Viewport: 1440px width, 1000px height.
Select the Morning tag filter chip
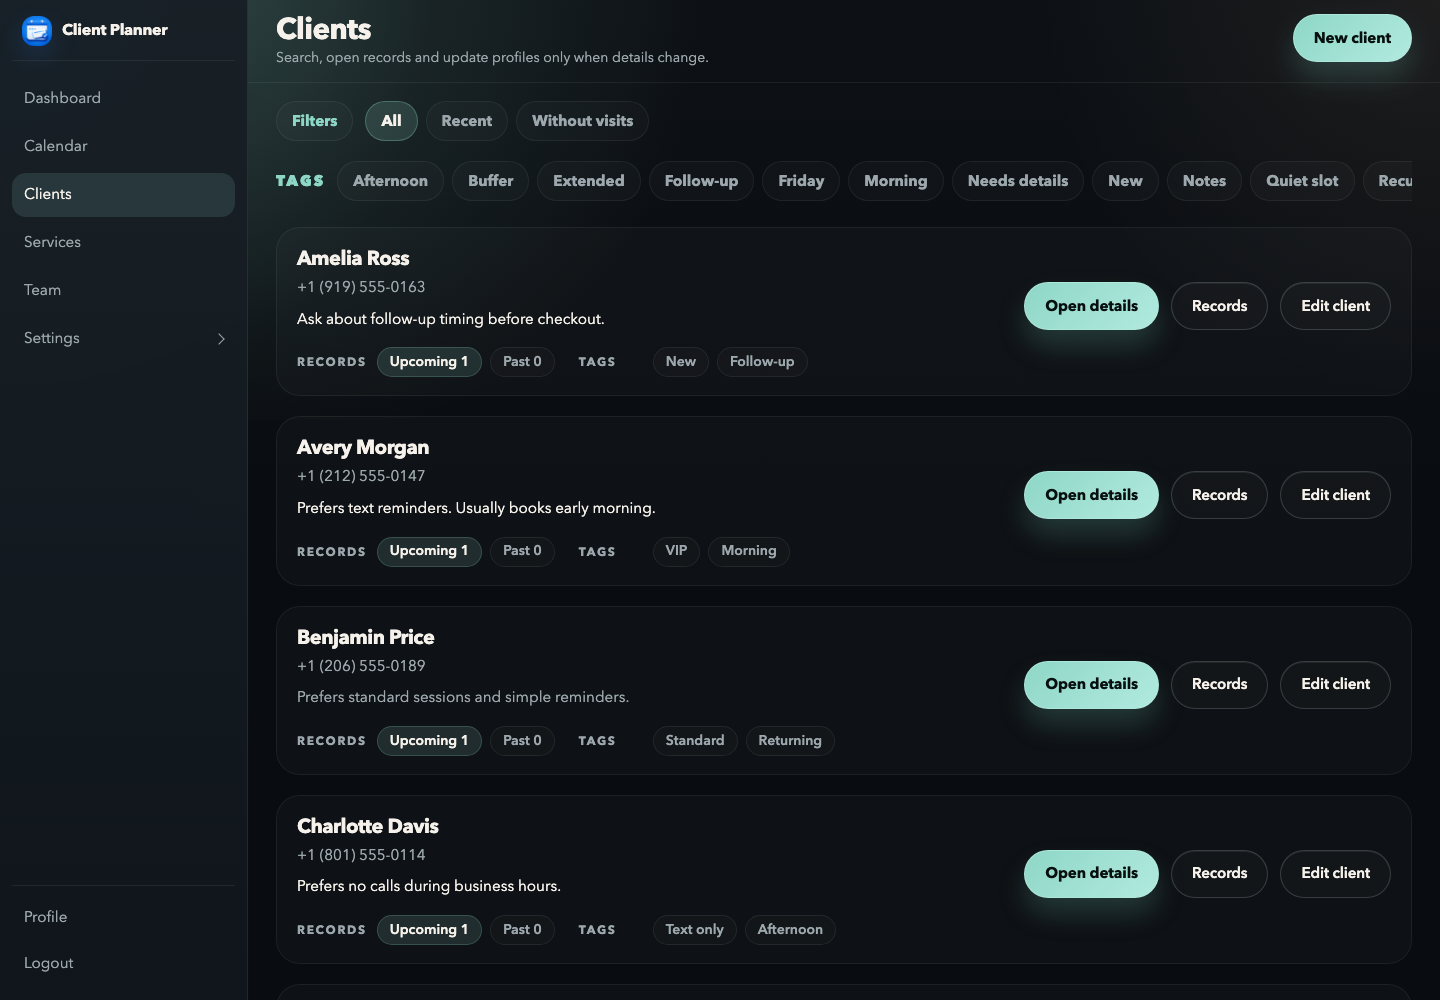pyautogui.click(x=895, y=181)
